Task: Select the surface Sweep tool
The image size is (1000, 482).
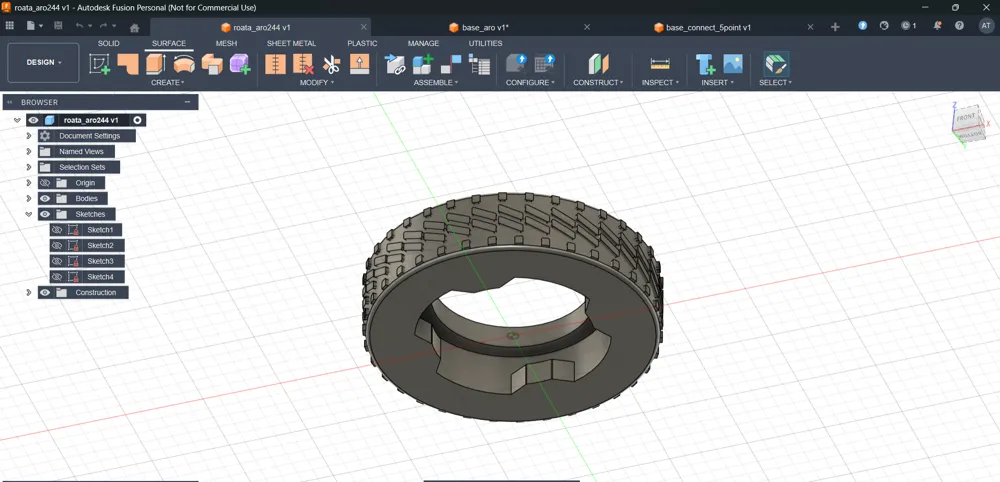Action: pos(212,64)
